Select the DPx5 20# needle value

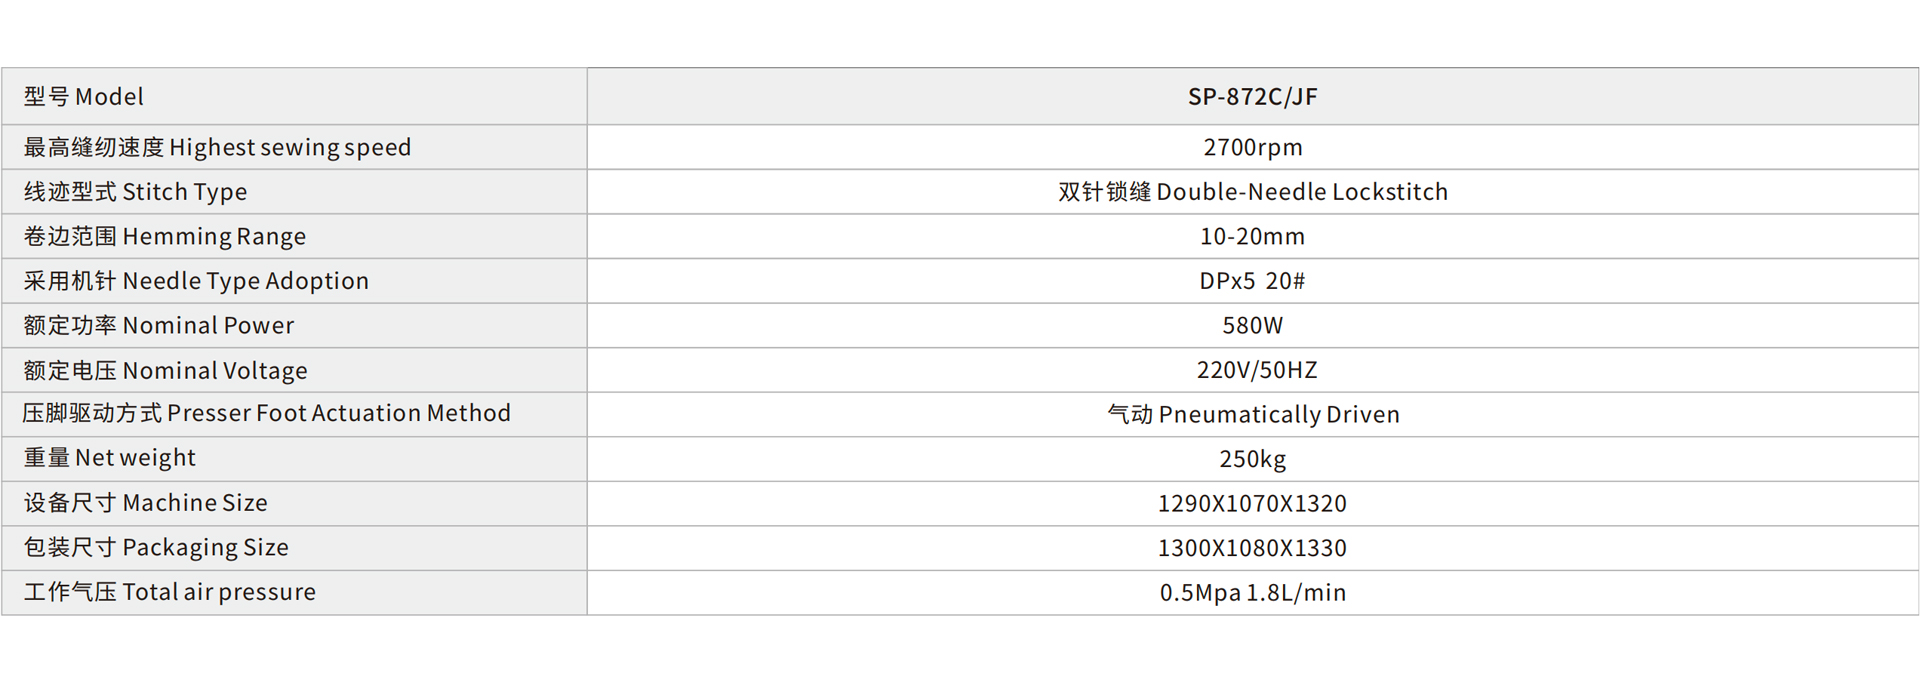[x=1252, y=281]
